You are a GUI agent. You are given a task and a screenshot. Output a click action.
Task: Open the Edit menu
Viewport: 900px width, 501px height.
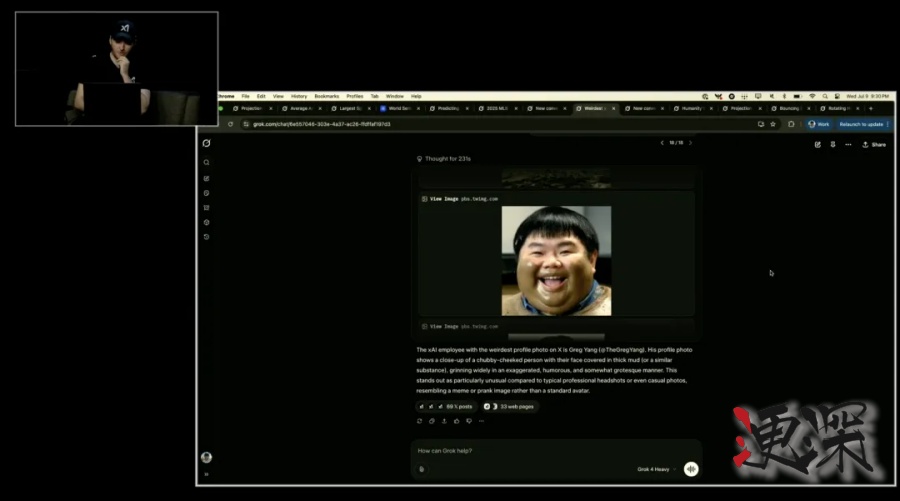point(261,96)
